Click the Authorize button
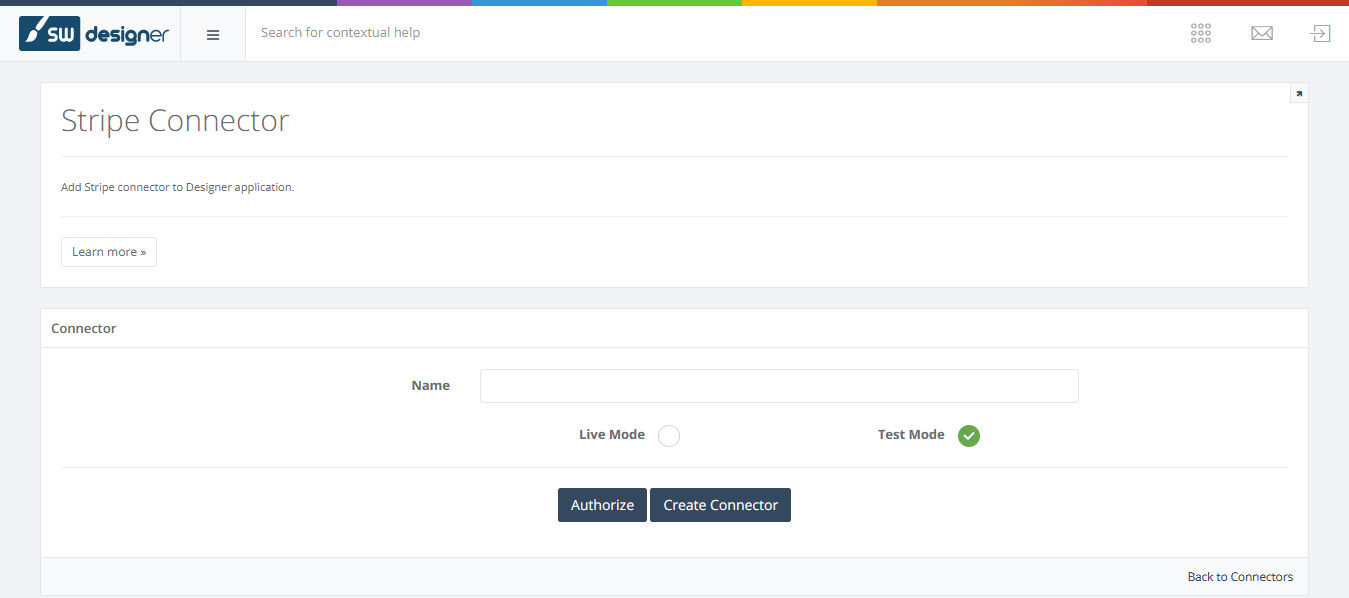The width and height of the screenshot is (1349, 598). [602, 505]
